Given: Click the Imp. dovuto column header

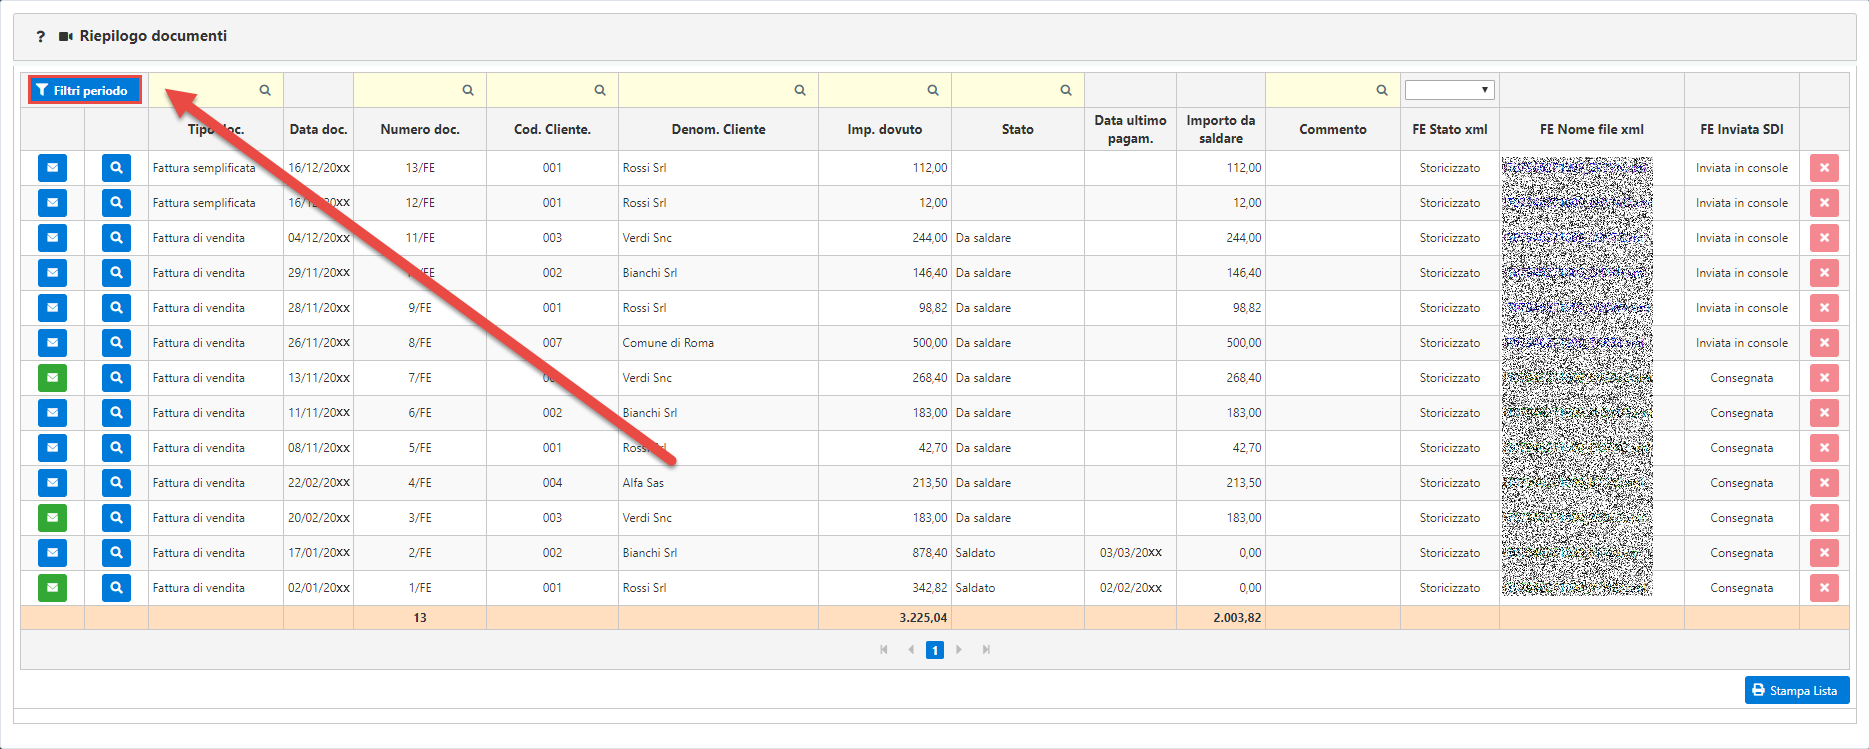Looking at the screenshot, I should [x=885, y=129].
